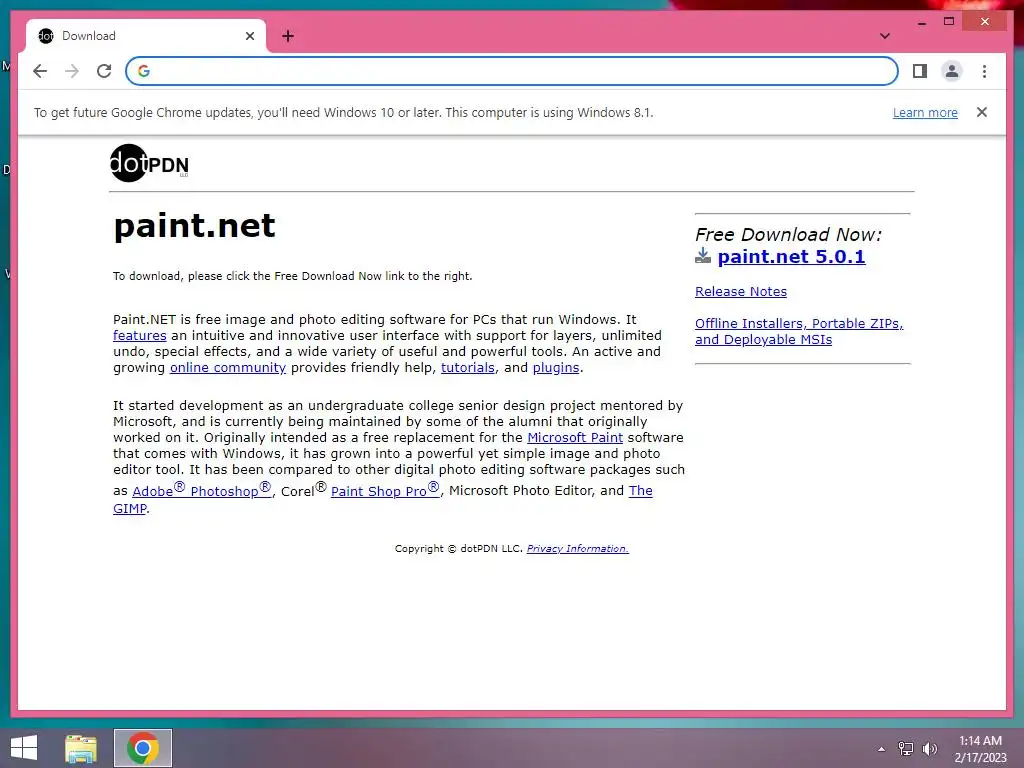The height and width of the screenshot is (768, 1024).
Task: Open the Chrome three-dot menu
Action: click(x=984, y=71)
